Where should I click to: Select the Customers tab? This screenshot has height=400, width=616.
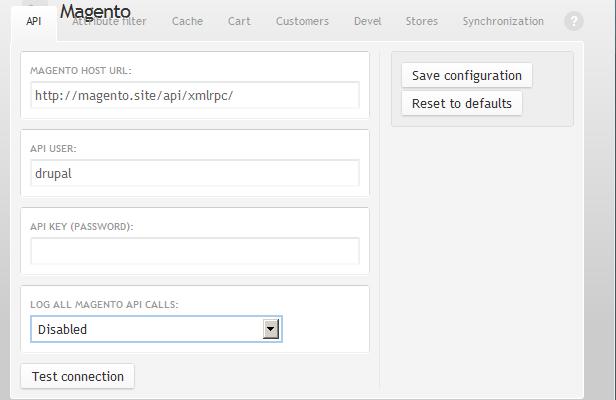click(x=302, y=21)
